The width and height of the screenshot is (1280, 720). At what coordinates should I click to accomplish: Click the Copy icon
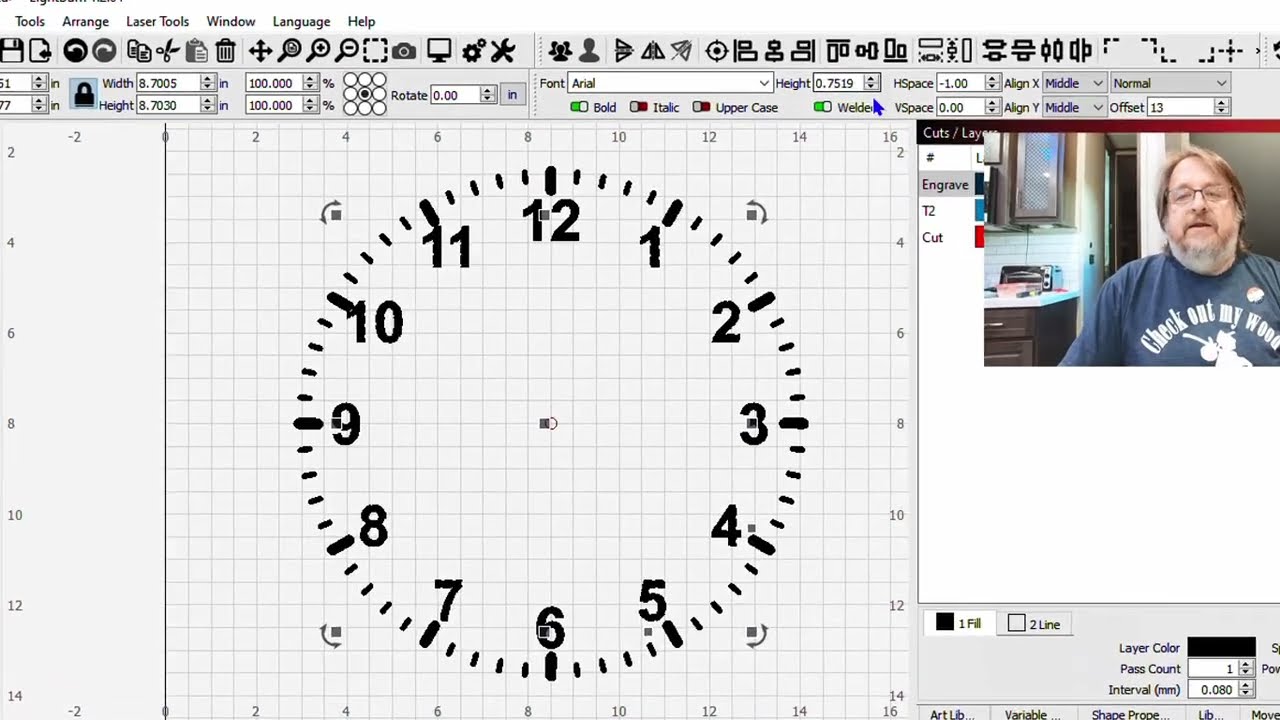coord(139,50)
